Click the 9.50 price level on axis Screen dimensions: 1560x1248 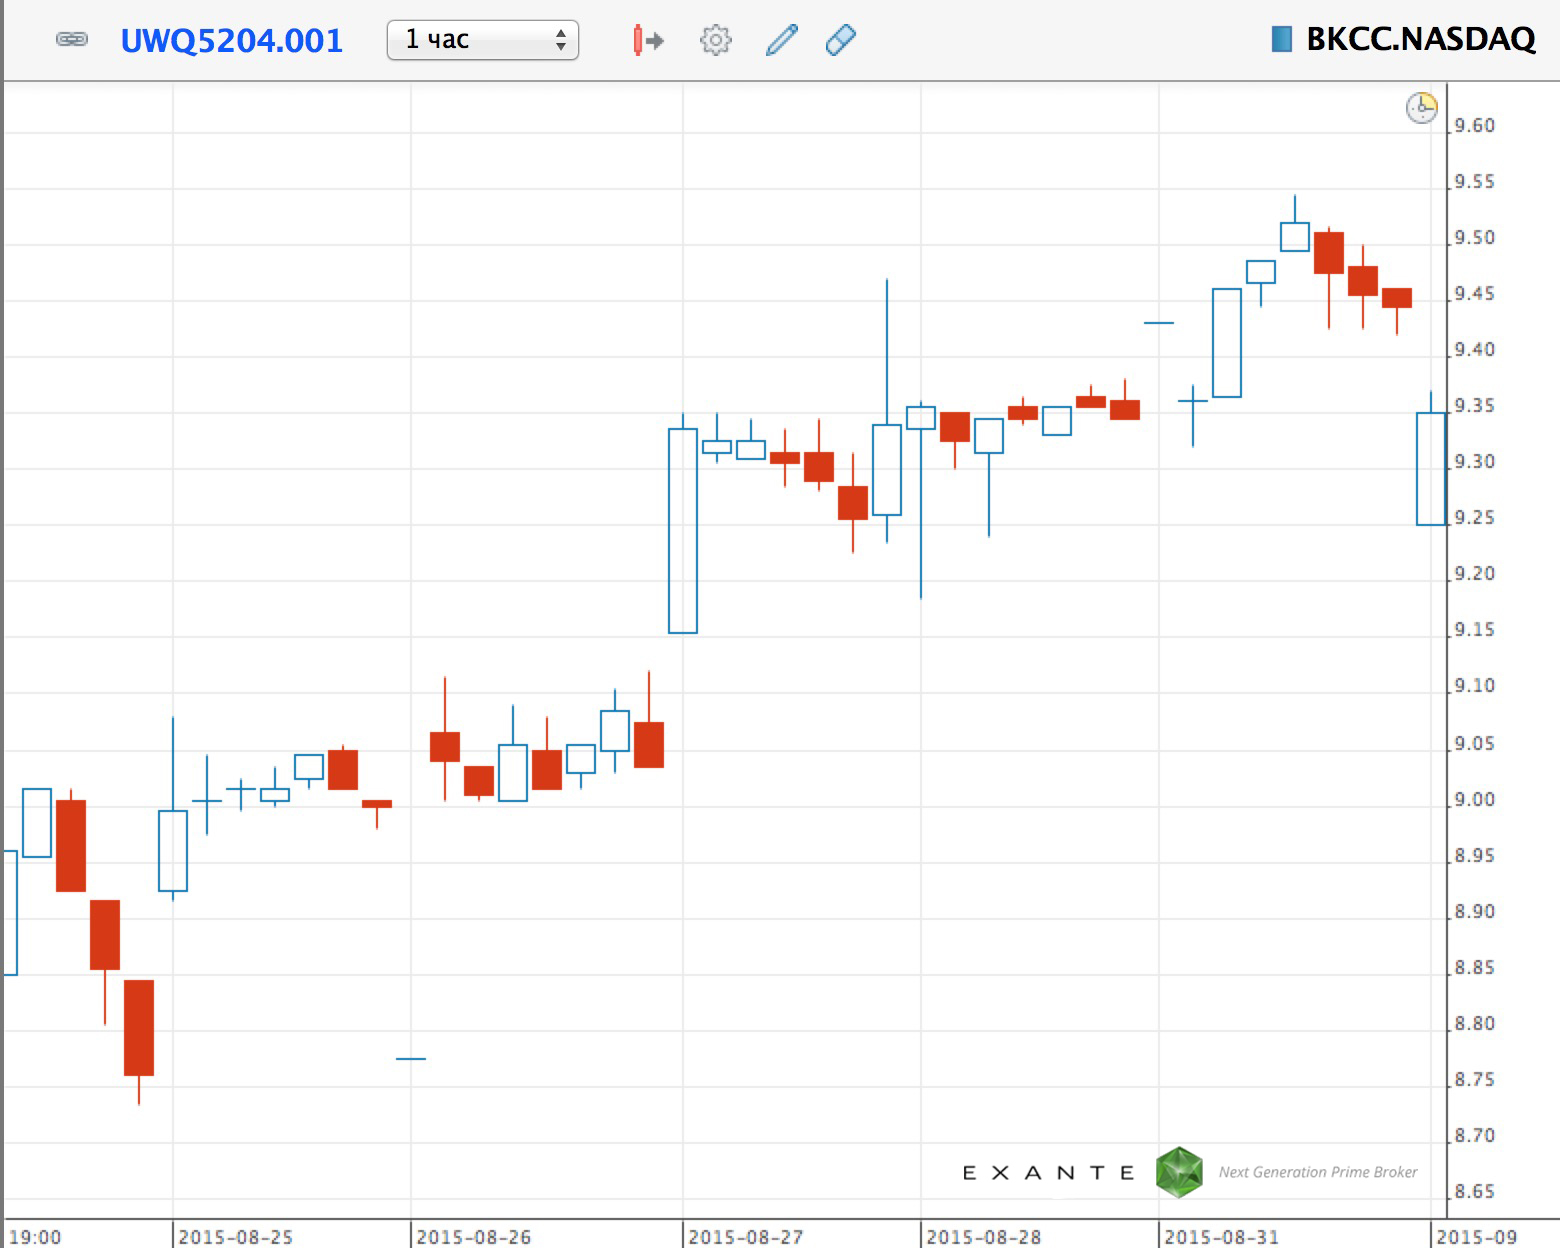point(1474,238)
